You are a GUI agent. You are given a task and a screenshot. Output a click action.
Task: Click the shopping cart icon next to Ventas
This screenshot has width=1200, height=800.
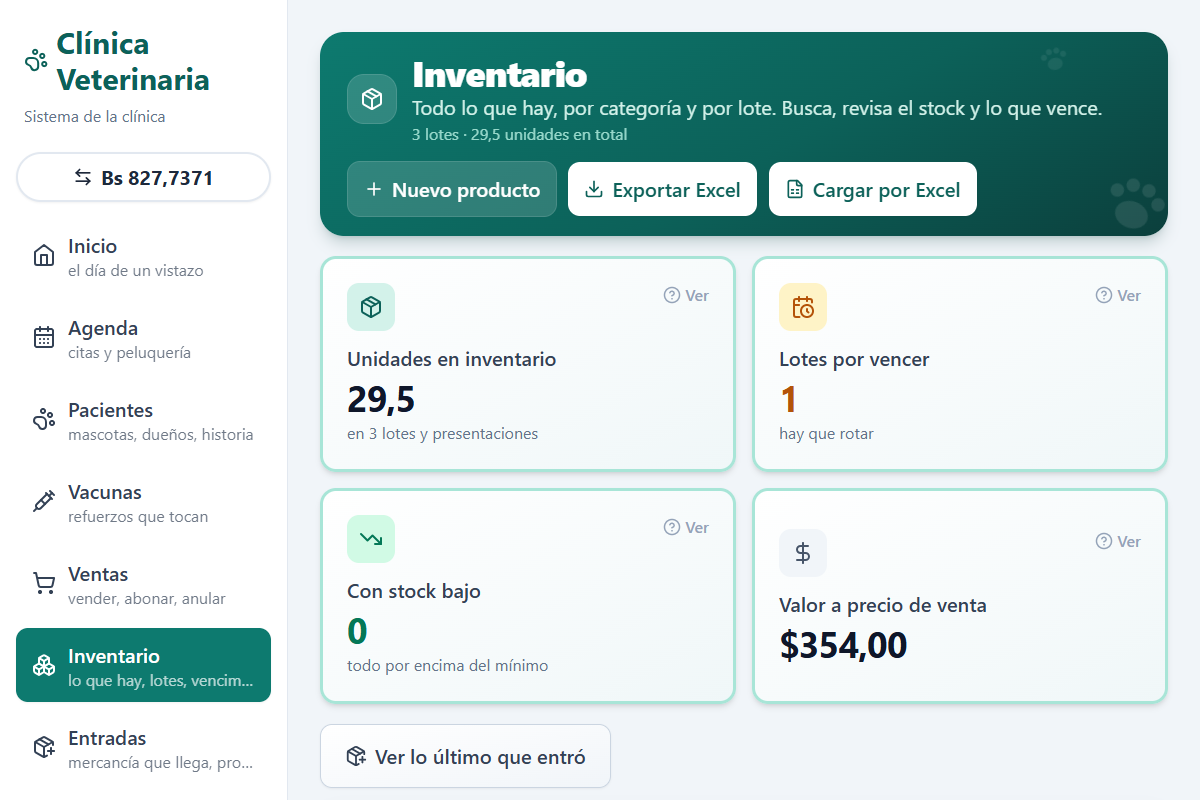pos(44,584)
